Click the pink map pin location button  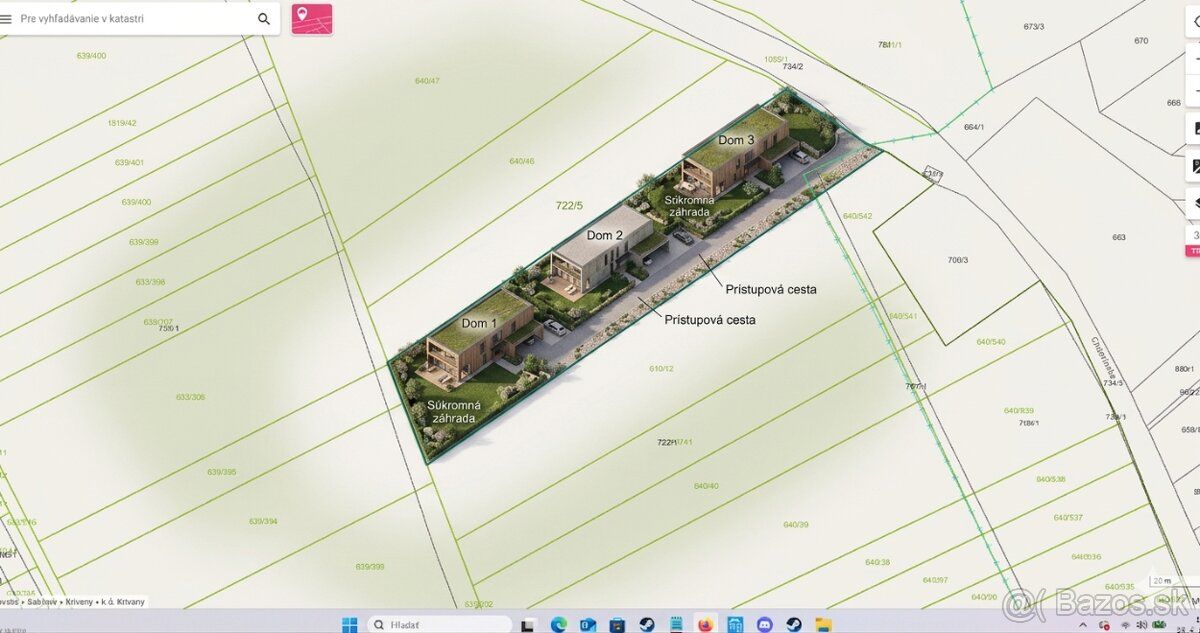tap(312, 19)
